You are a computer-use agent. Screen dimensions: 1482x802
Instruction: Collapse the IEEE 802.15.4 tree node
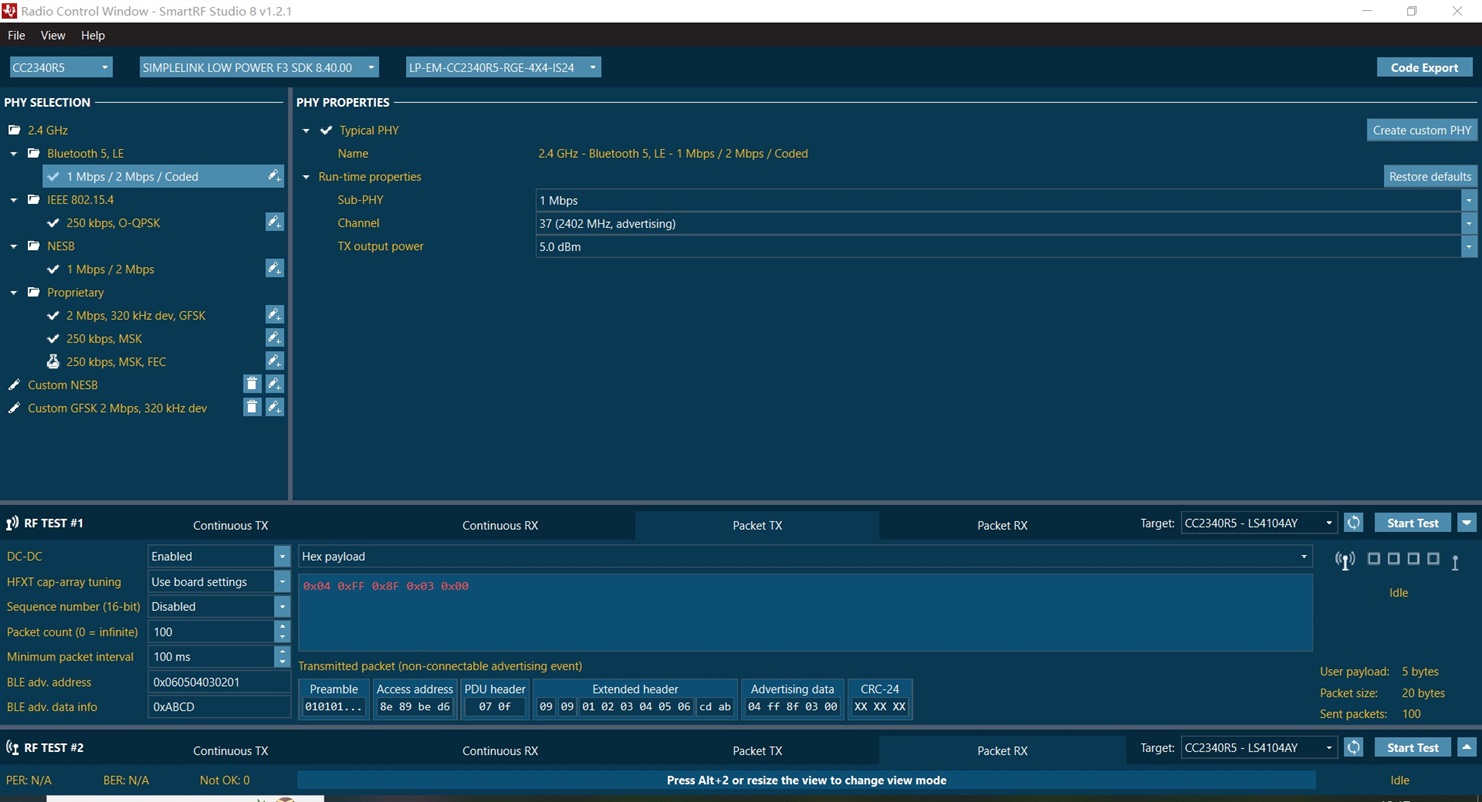[14, 200]
